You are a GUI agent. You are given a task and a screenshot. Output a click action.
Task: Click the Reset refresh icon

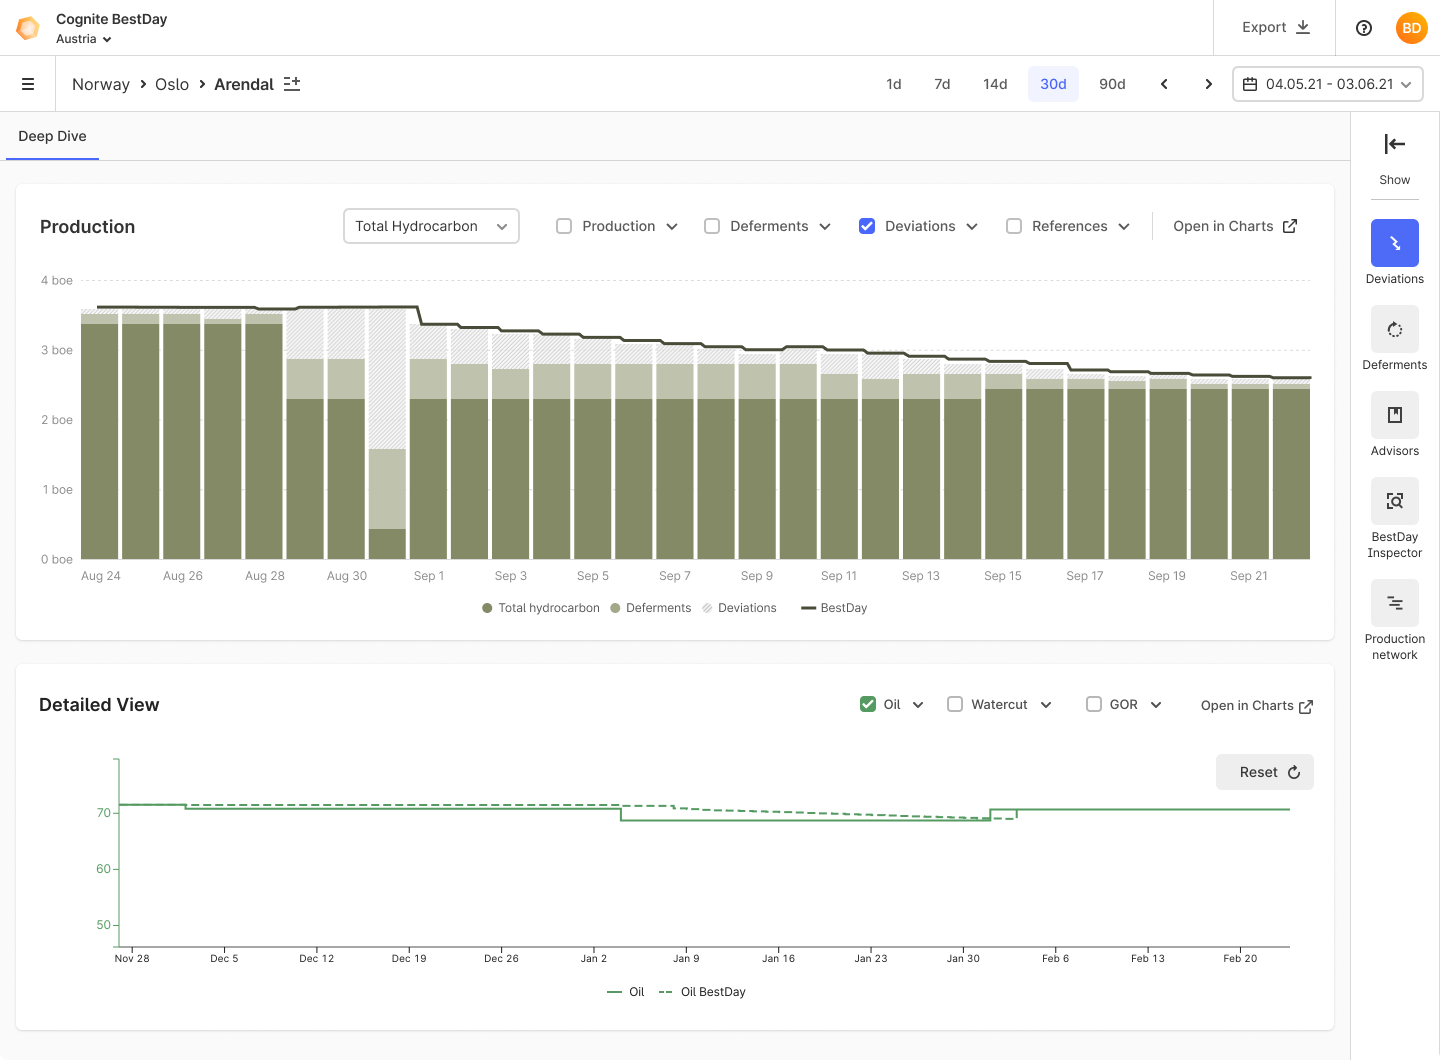point(1294,772)
